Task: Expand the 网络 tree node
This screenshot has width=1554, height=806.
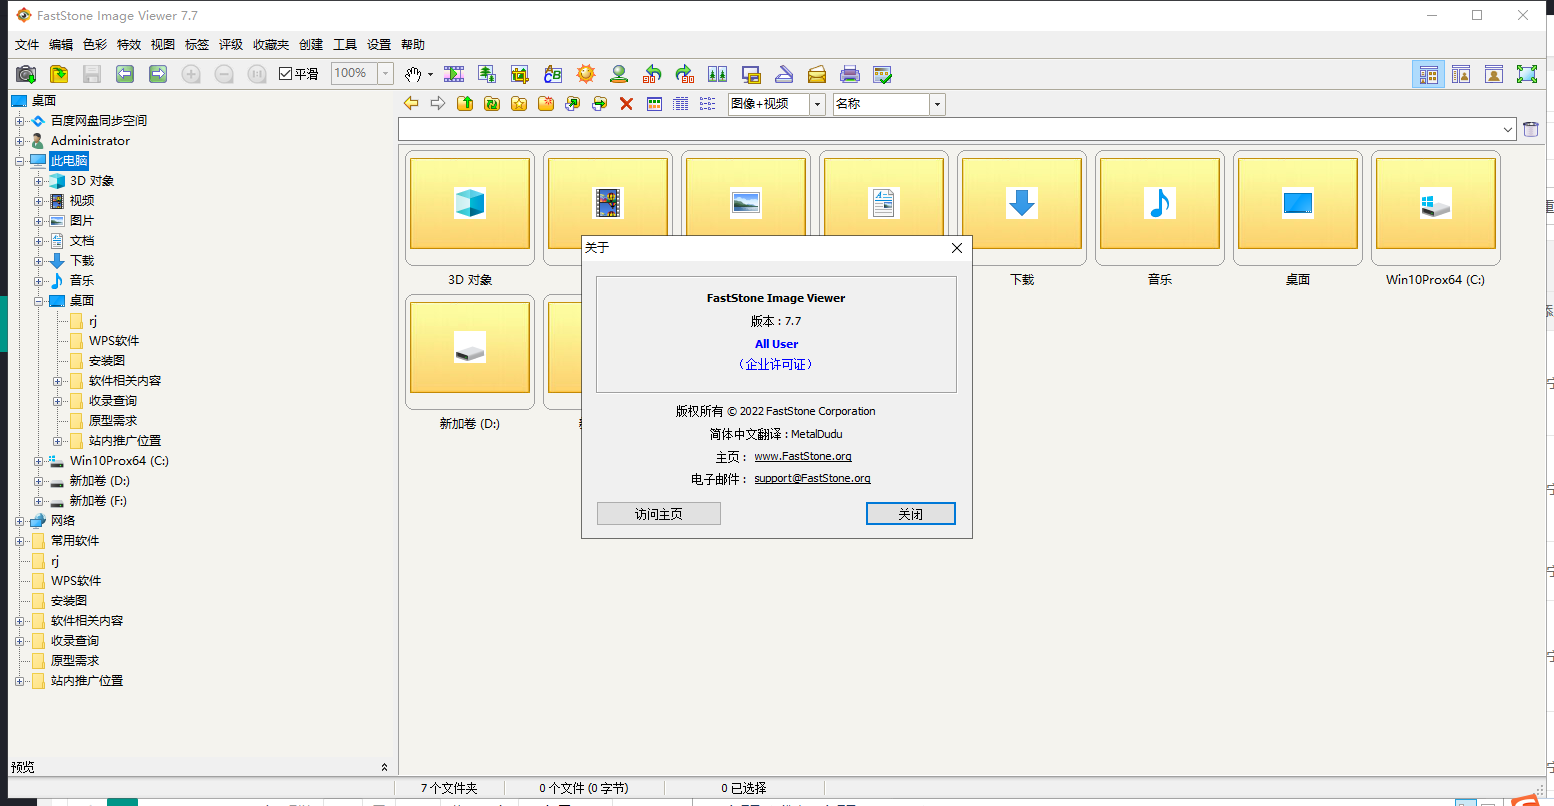Action: tap(21, 520)
